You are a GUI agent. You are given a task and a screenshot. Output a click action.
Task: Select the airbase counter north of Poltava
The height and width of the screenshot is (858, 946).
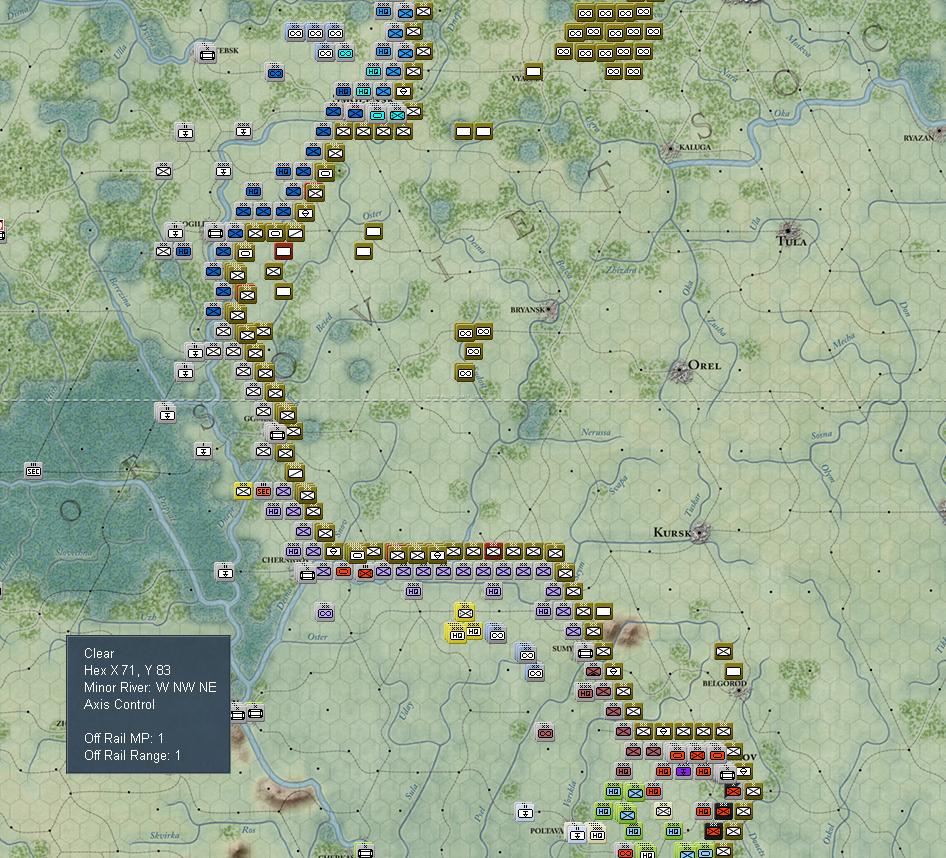pos(525,812)
